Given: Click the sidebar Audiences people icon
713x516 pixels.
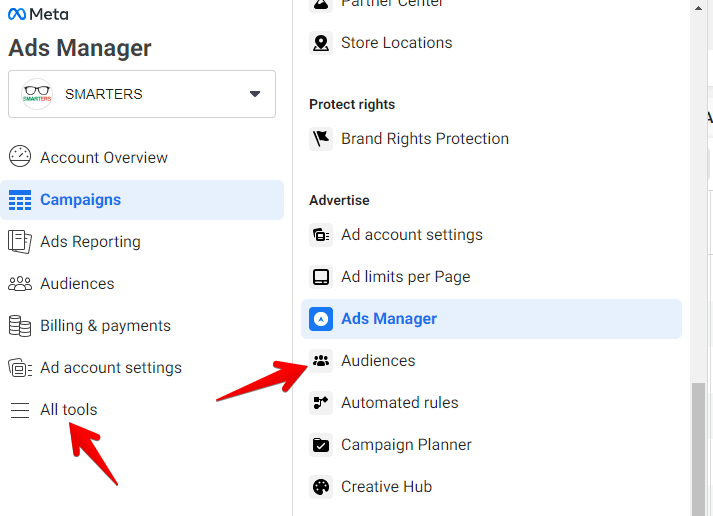Looking at the screenshot, I should tap(20, 284).
